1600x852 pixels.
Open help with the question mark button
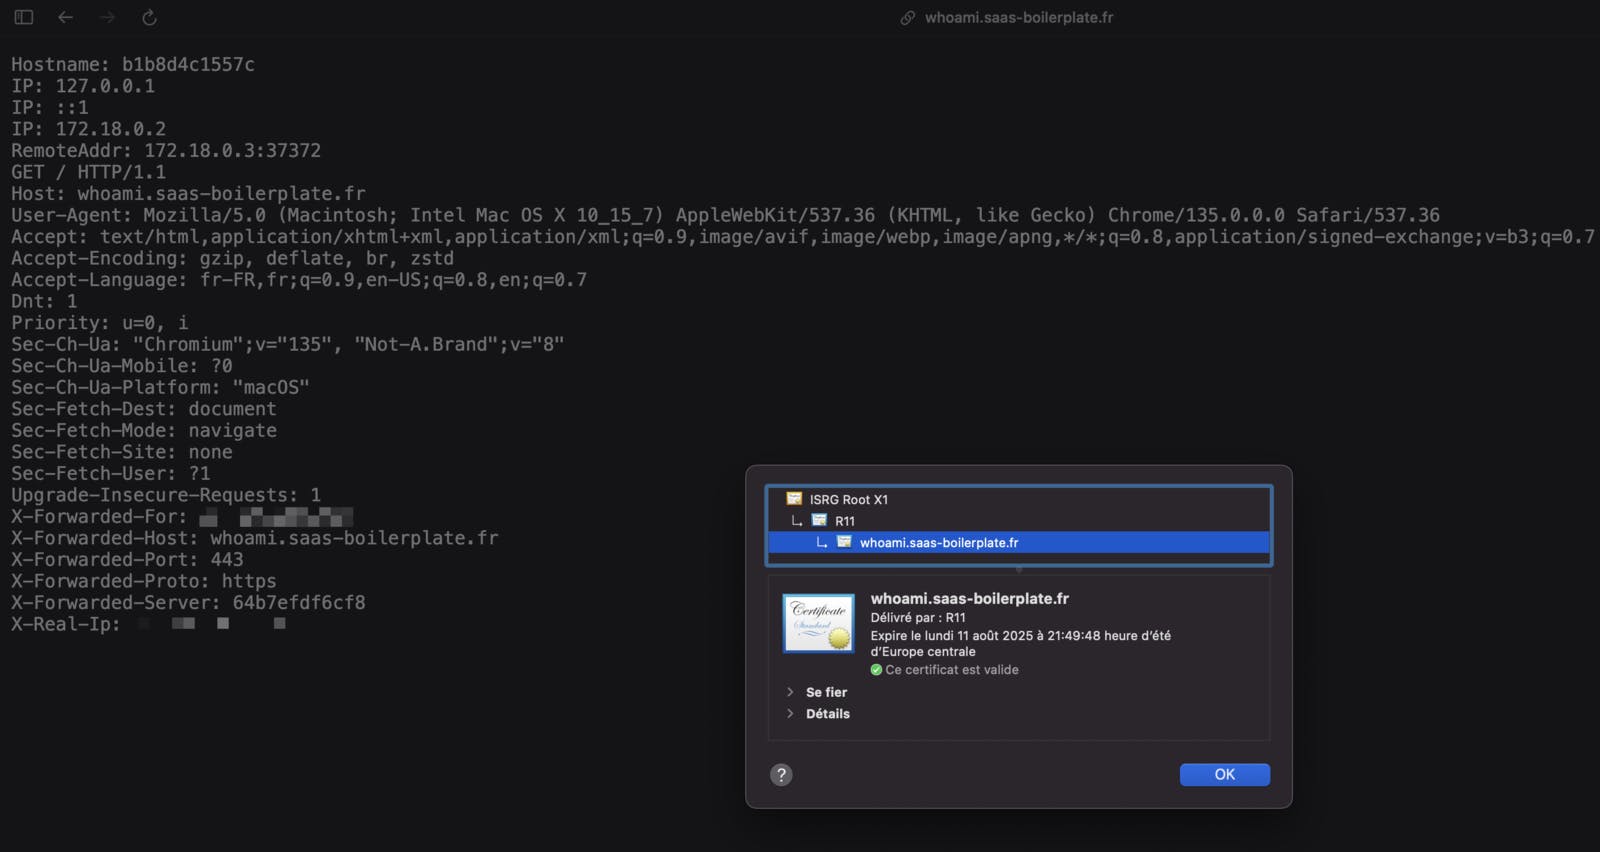click(x=781, y=775)
